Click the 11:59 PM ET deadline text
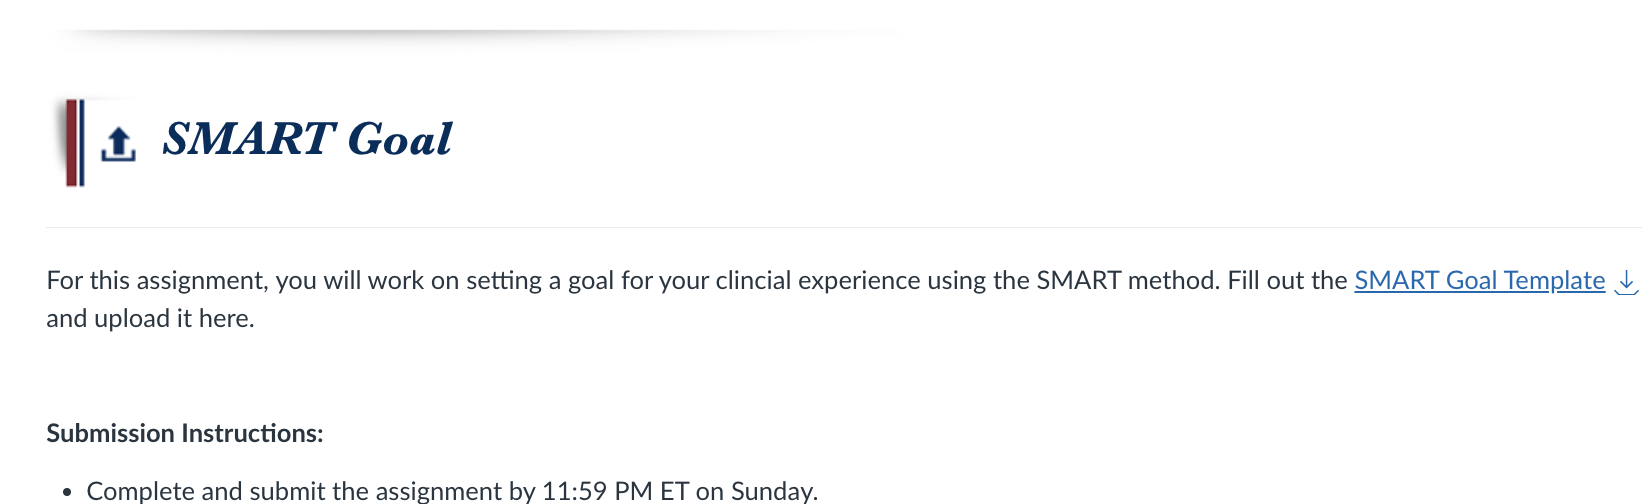Image resolution: width=1652 pixels, height=504 pixels. click(x=615, y=491)
